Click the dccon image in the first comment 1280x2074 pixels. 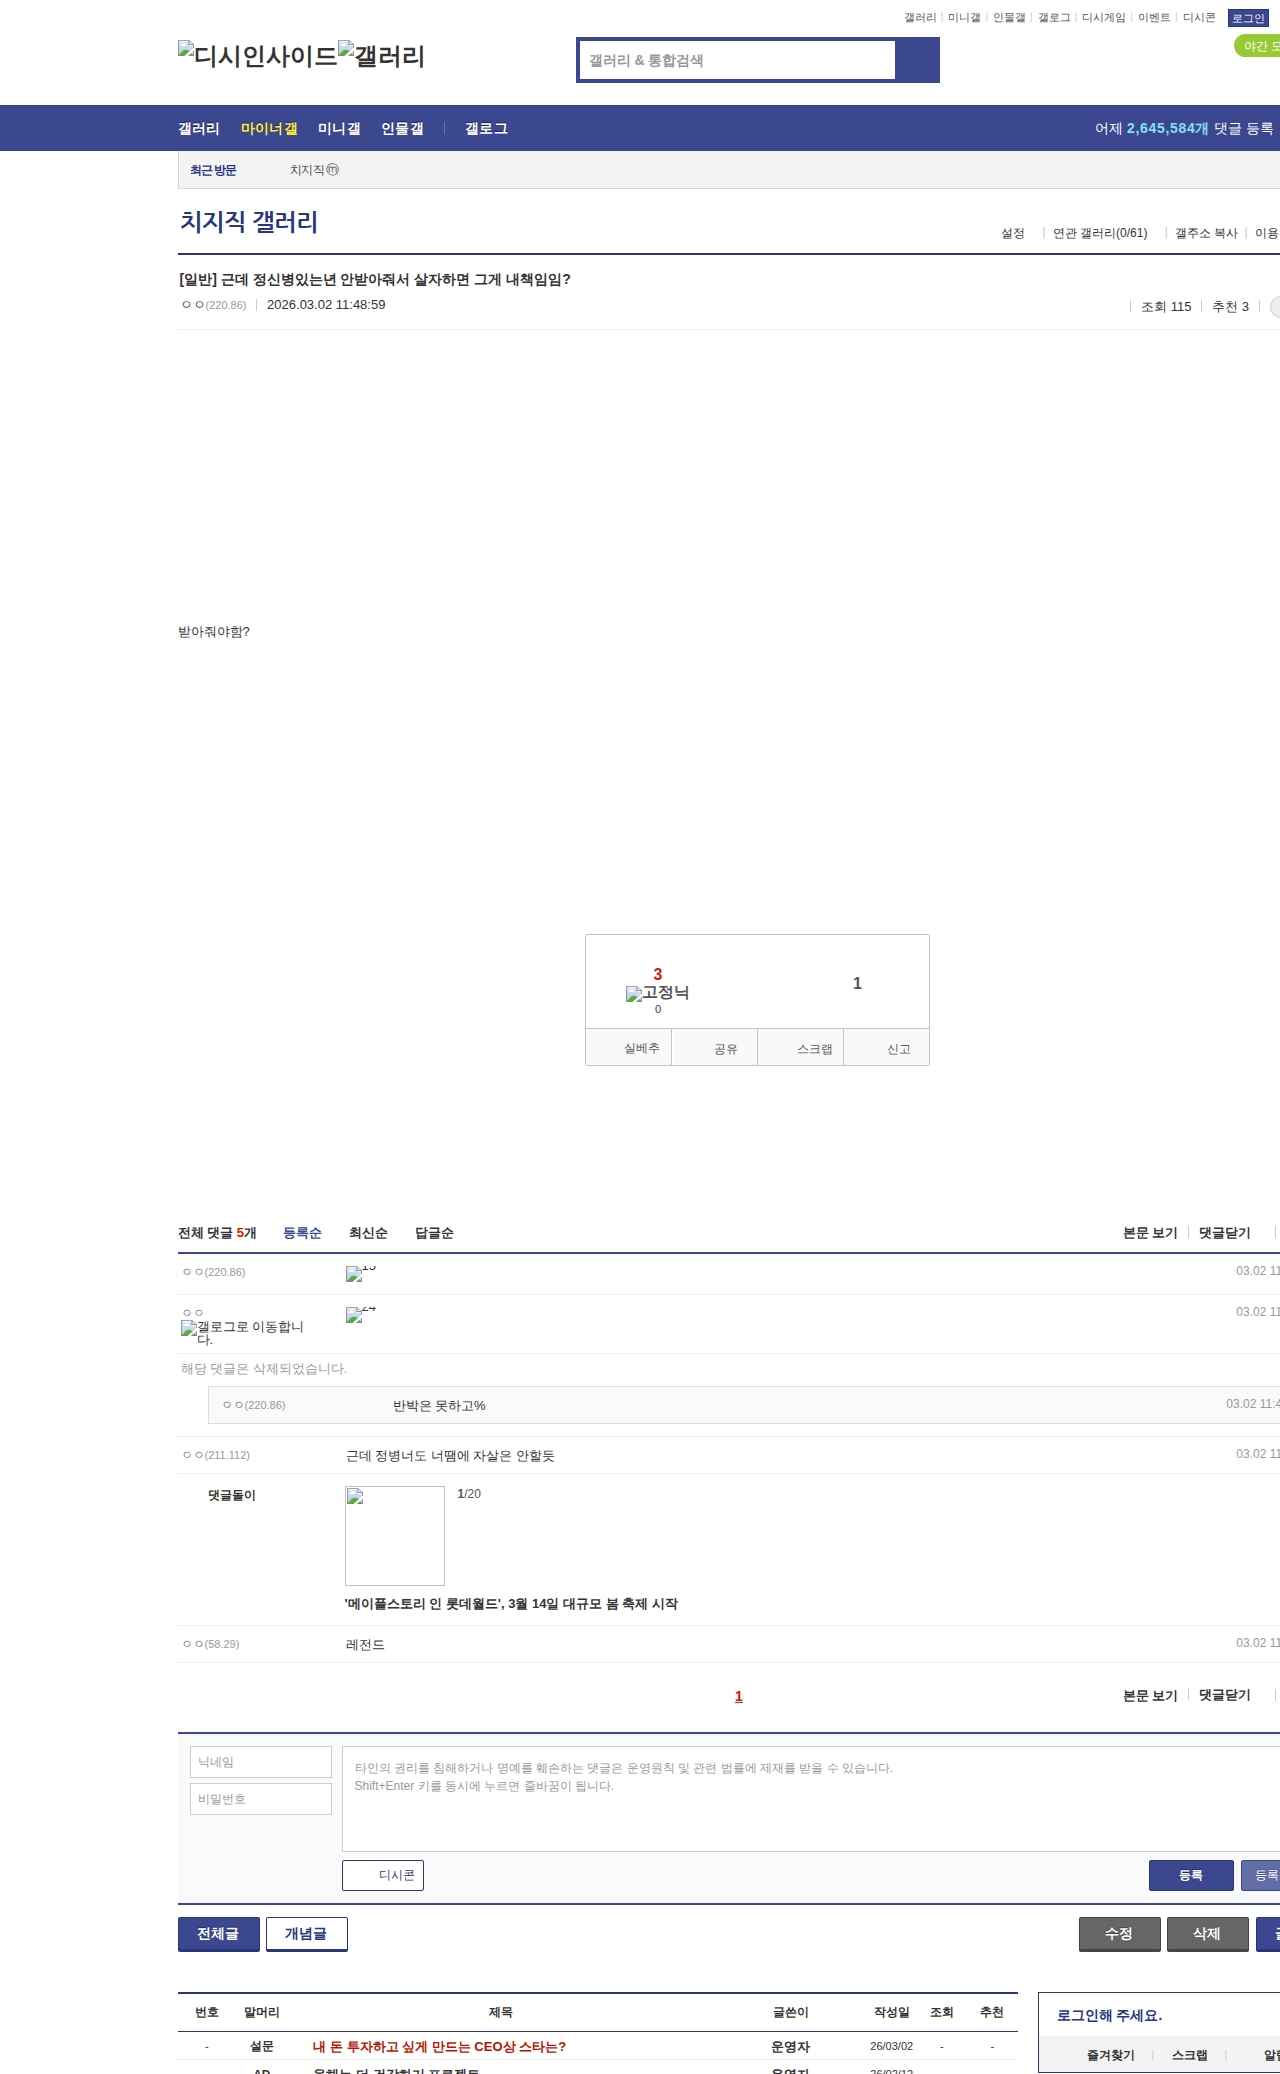click(354, 1274)
